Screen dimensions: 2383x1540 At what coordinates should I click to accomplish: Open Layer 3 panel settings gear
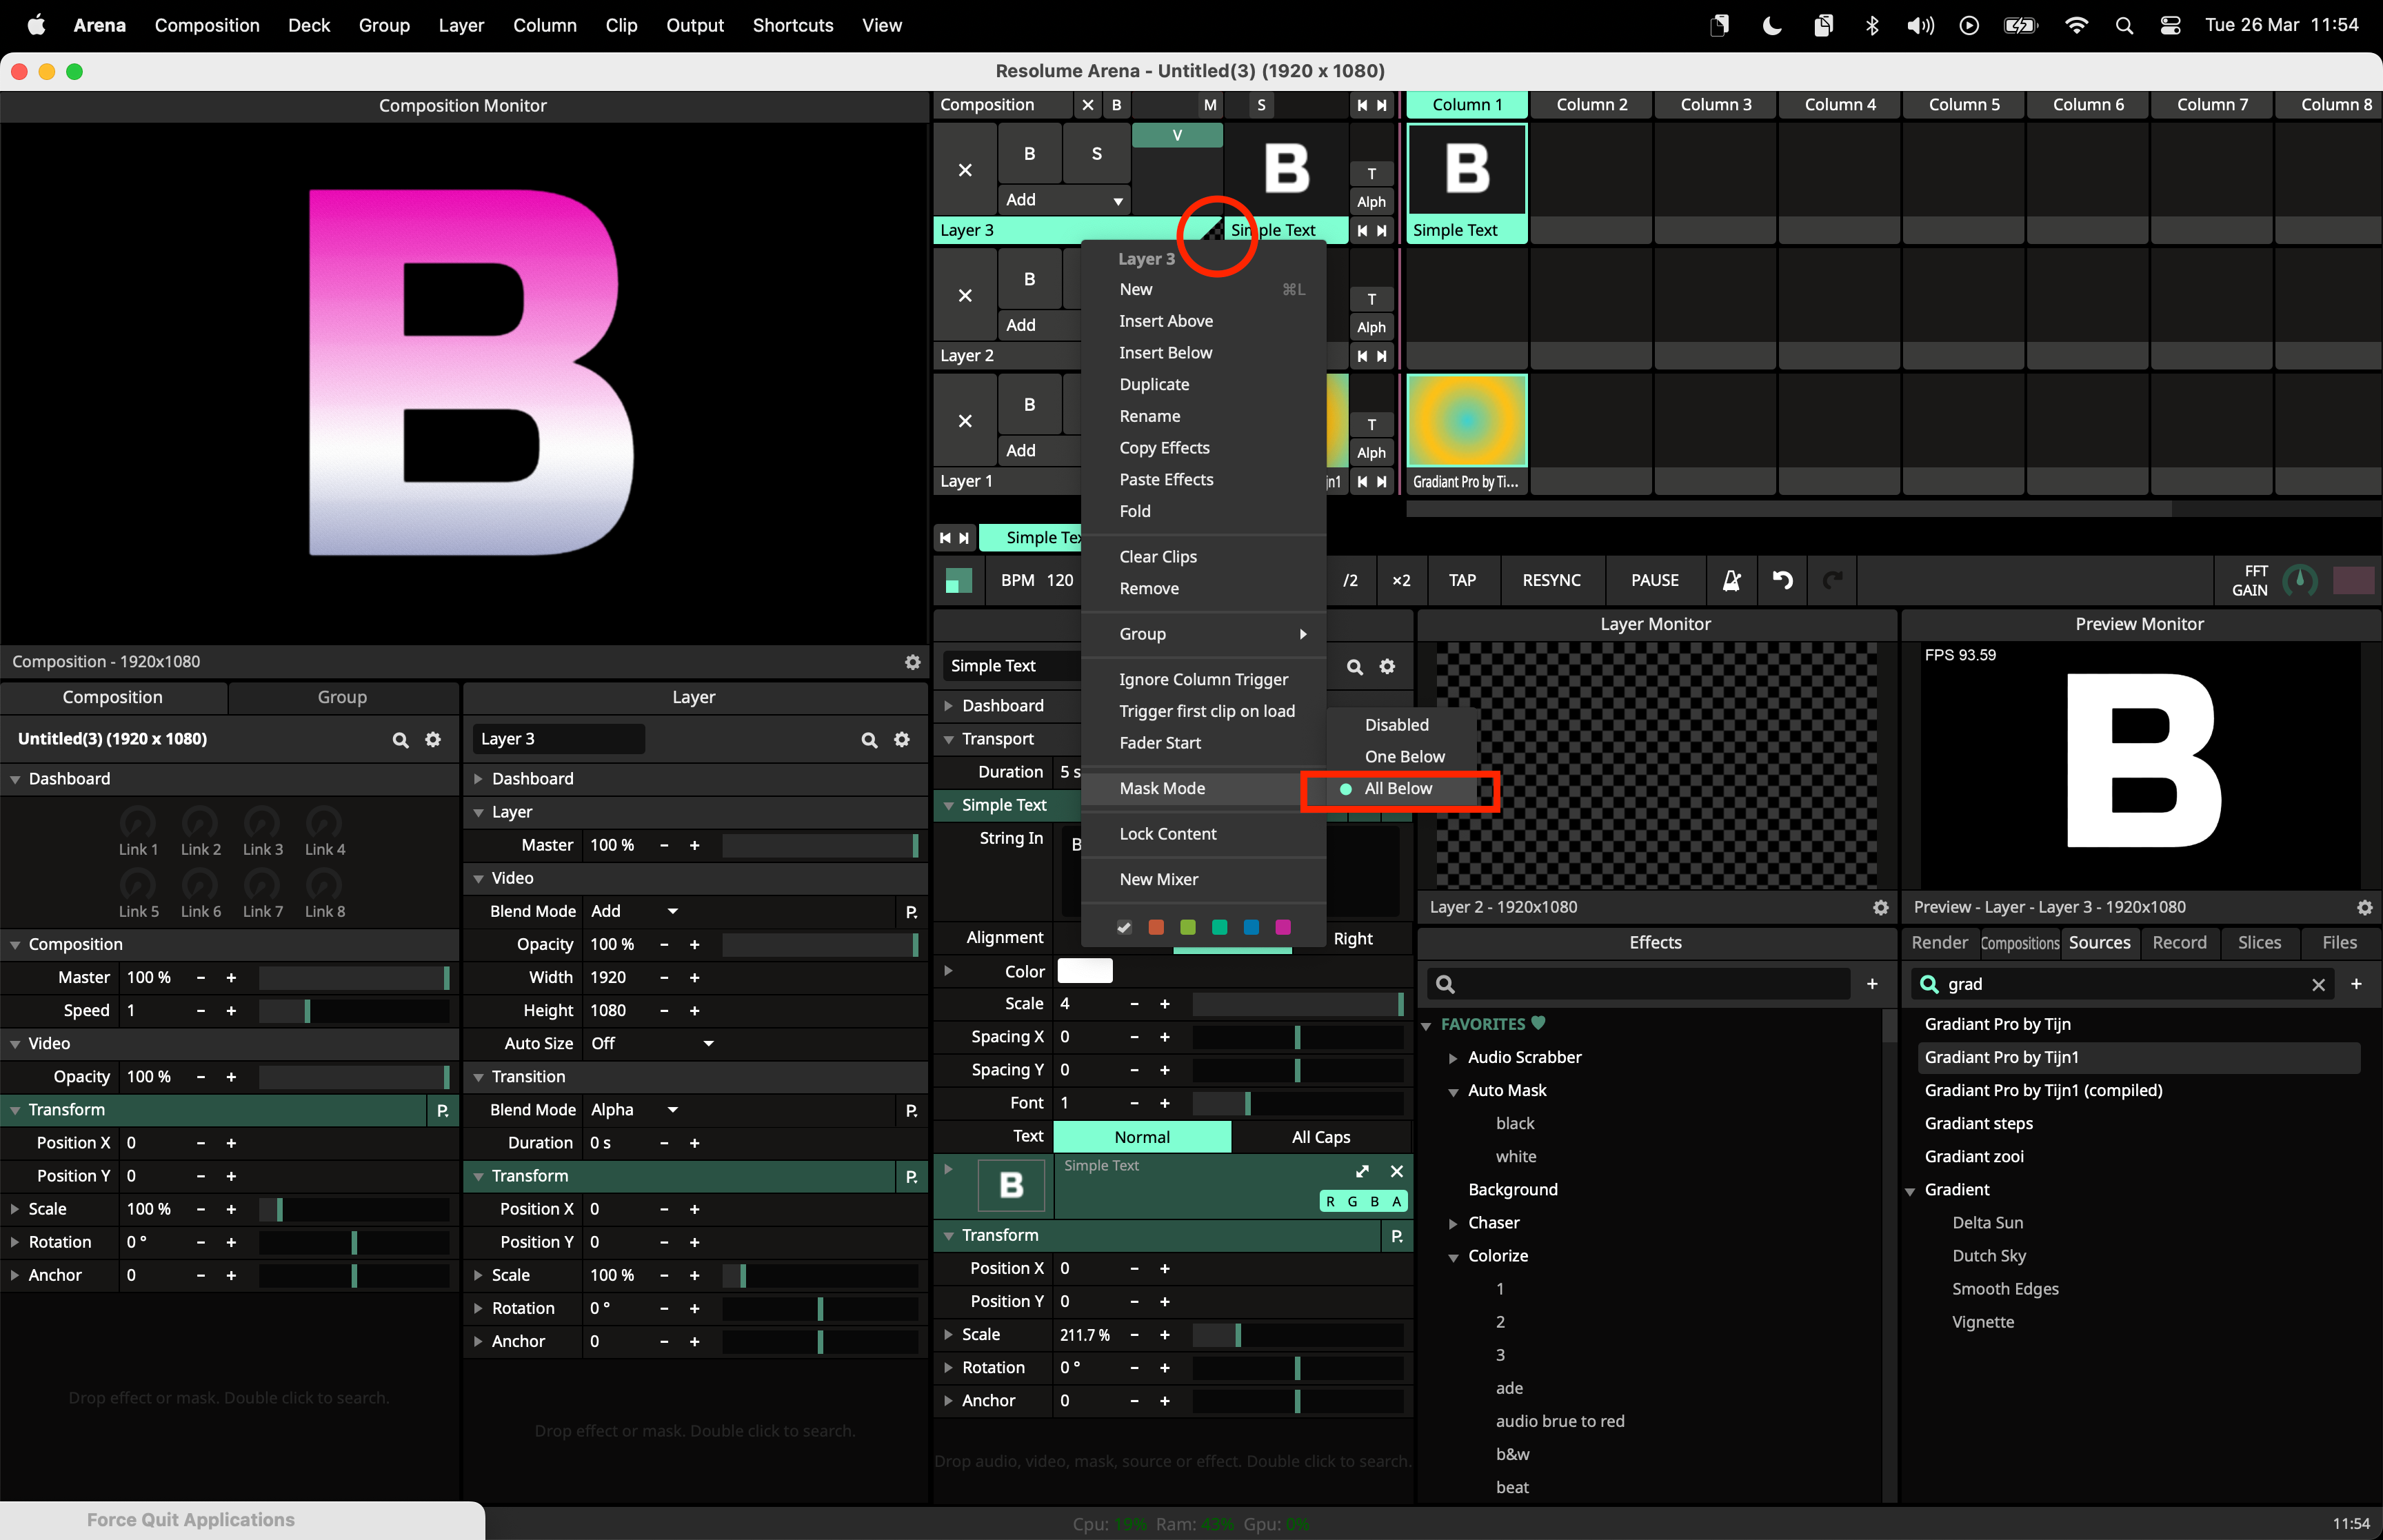click(x=902, y=739)
